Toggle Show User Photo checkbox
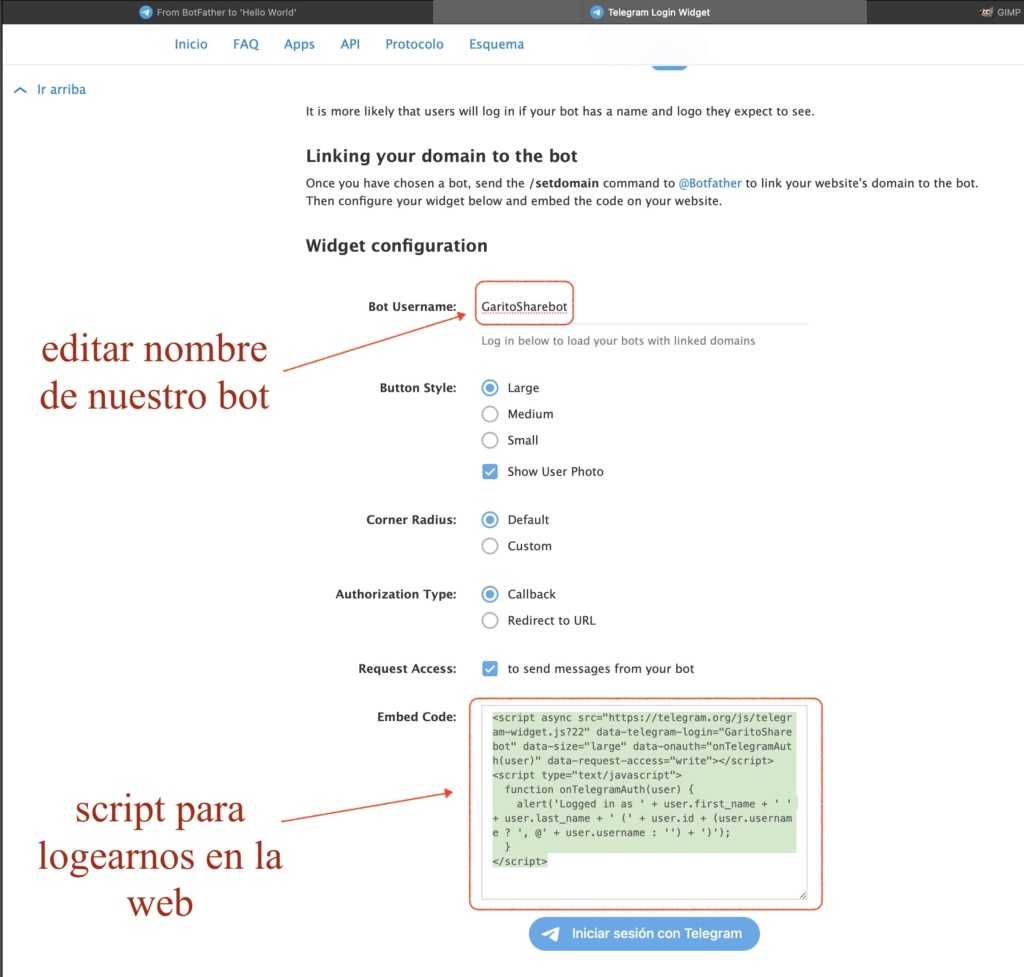This screenshot has width=1024, height=977. pos(490,472)
